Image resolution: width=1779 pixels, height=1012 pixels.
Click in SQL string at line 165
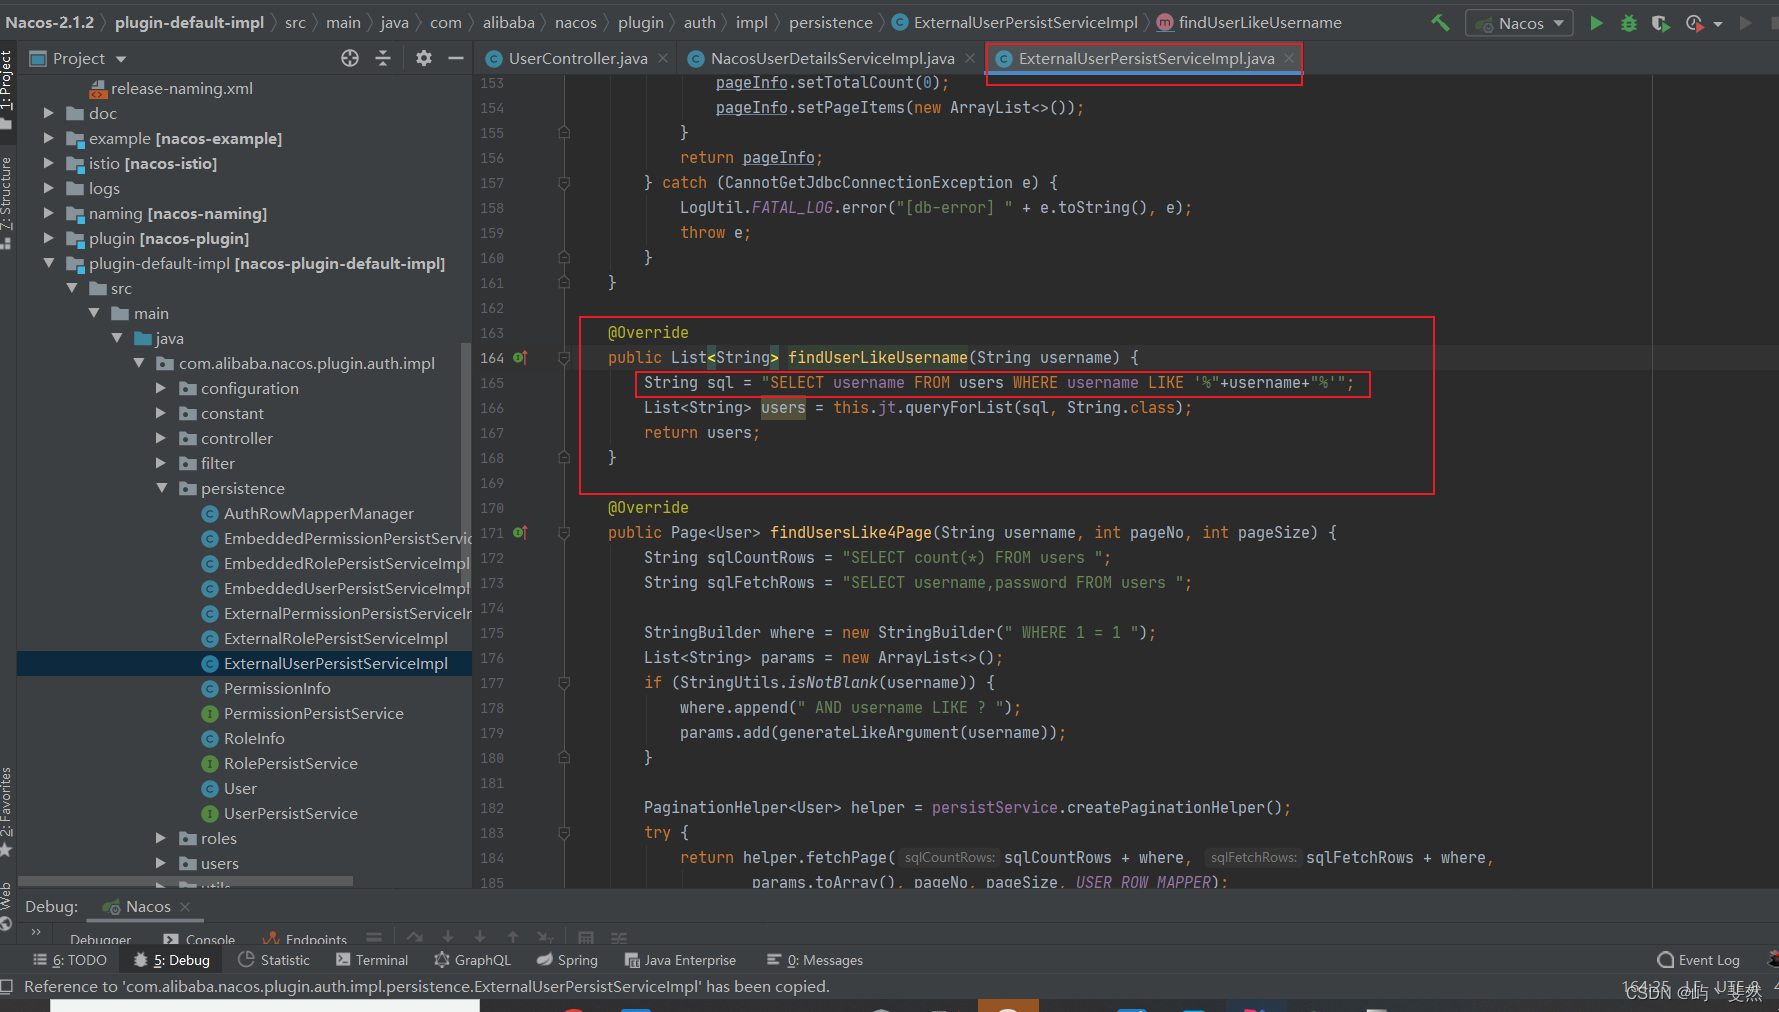pos(1056,382)
